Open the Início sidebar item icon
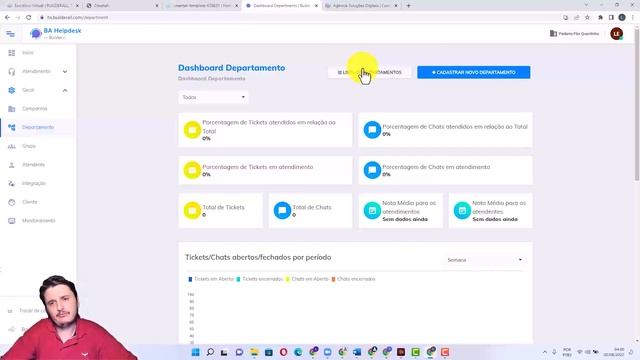This screenshot has height=360, width=640. coord(12,53)
